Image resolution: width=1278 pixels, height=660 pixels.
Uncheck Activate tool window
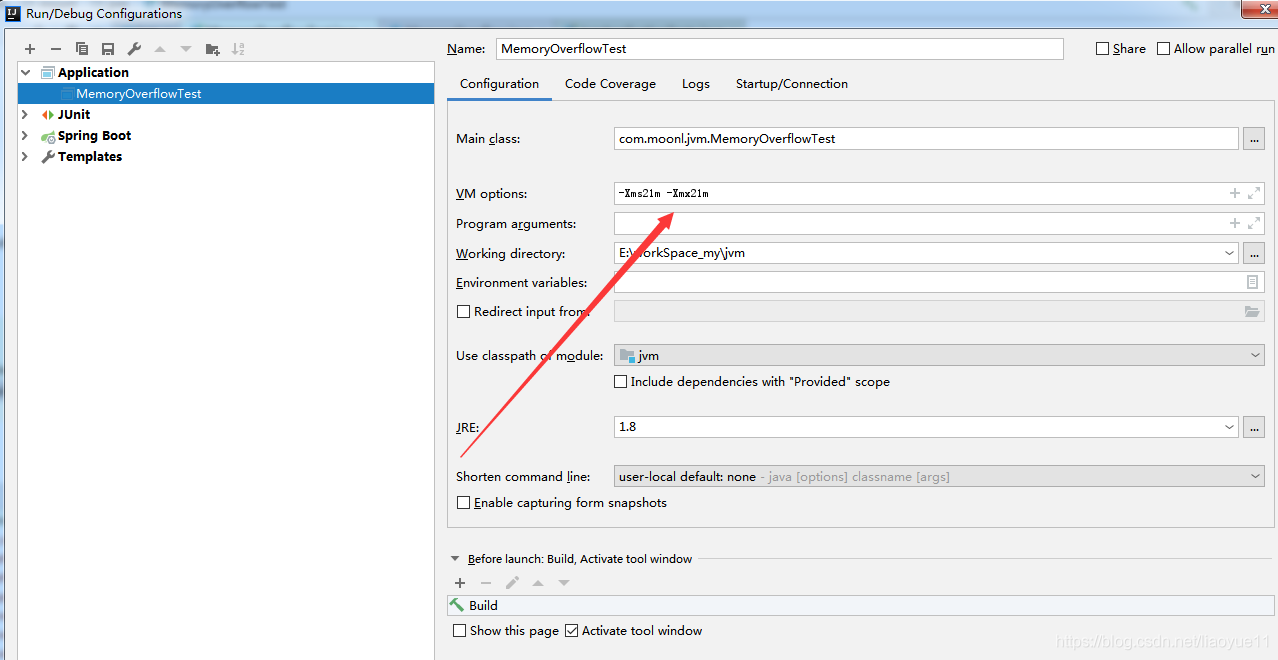tap(572, 631)
